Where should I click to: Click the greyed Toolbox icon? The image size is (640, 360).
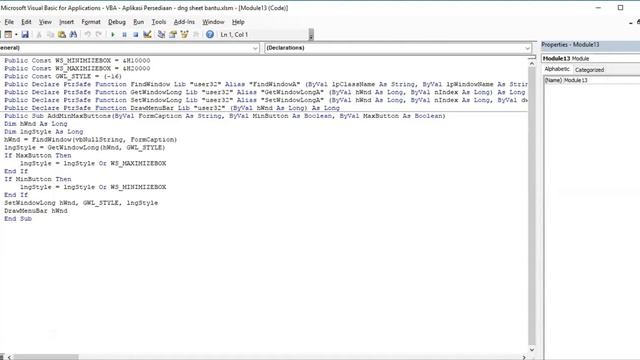(x=196, y=35)
